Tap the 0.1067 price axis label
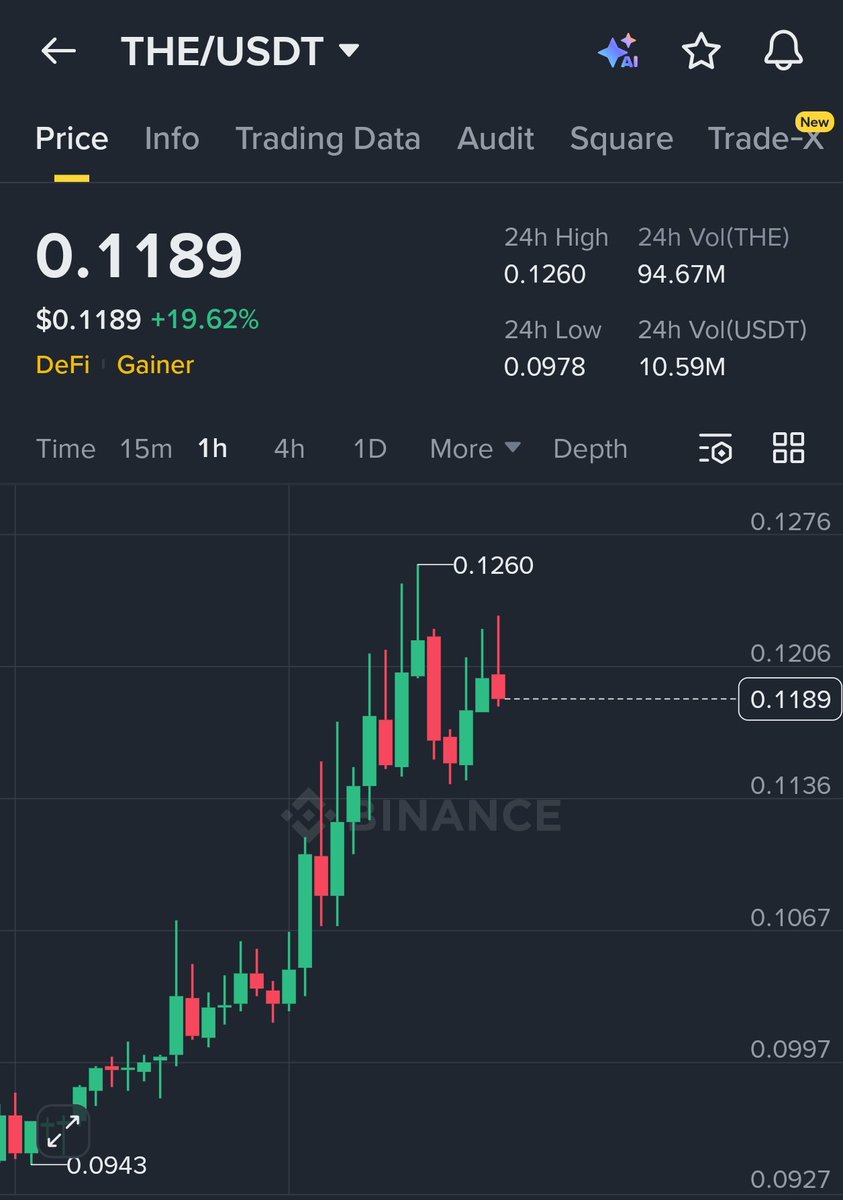This screenshot has height=1200, width=843. pos(791,917)
